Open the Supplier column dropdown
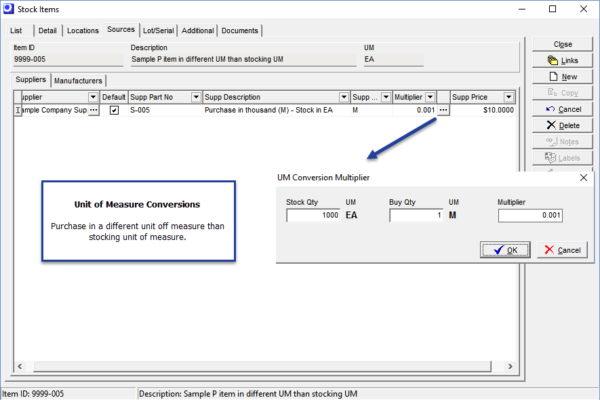The width and height of the screenshot is (600, 400). (93, 97)
